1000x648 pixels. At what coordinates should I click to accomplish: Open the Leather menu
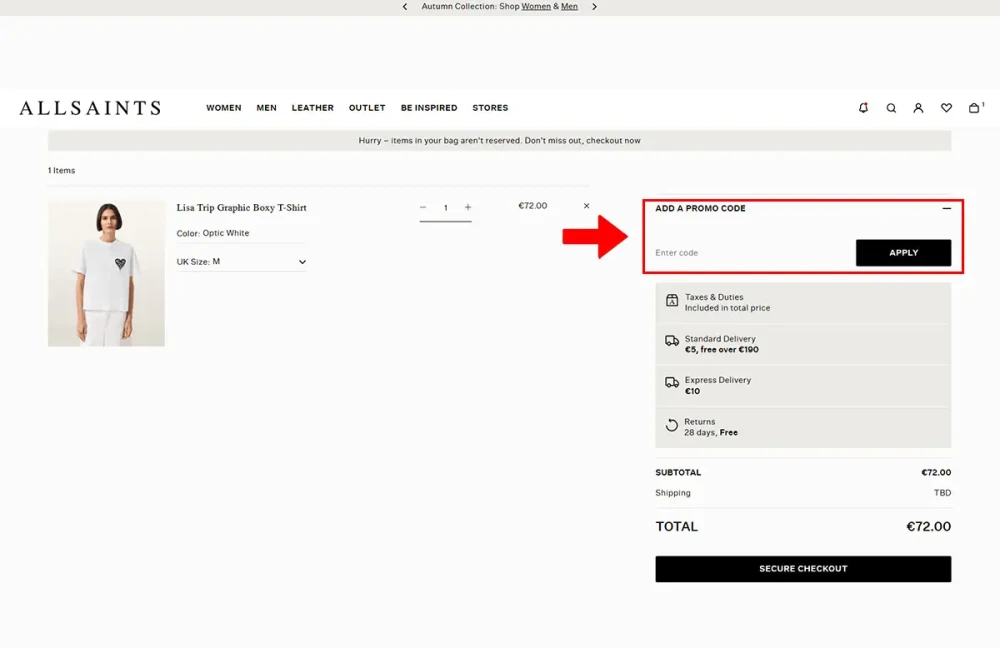pyautogui.click(x=312, y=108)
